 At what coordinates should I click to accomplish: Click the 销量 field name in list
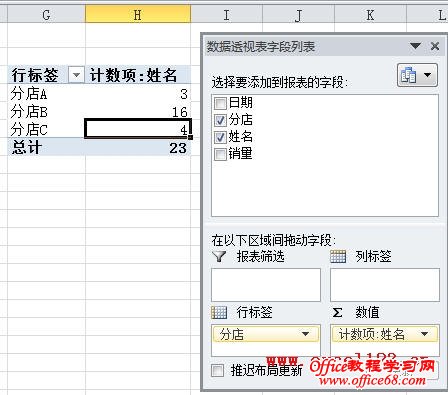click(240, 154)
